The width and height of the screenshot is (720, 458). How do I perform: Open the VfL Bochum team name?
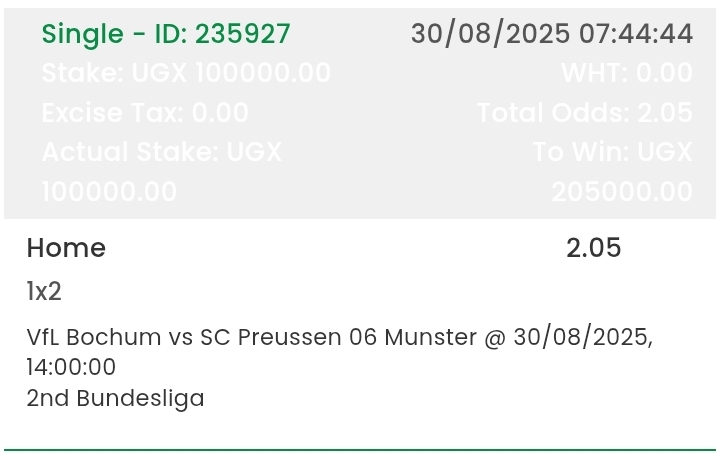click(94, 337)
